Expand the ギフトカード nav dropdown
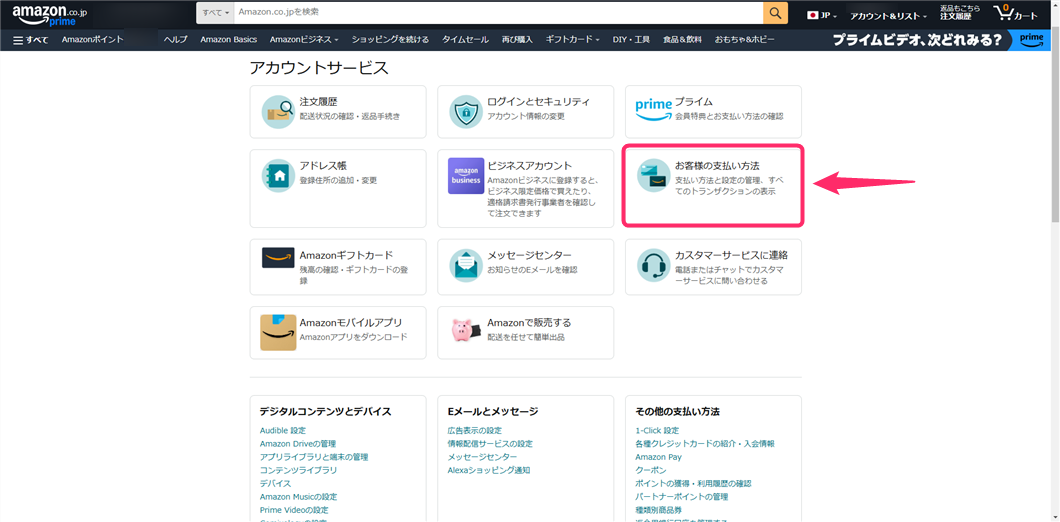This screenshot has width=1060, height=522. click(573, 40)
